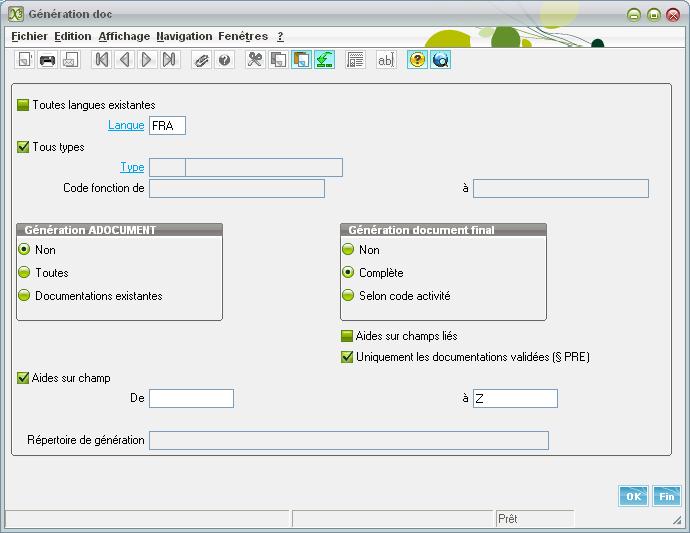
Task: Open help with the yellow question mark icon
Action: click(417, 60)
